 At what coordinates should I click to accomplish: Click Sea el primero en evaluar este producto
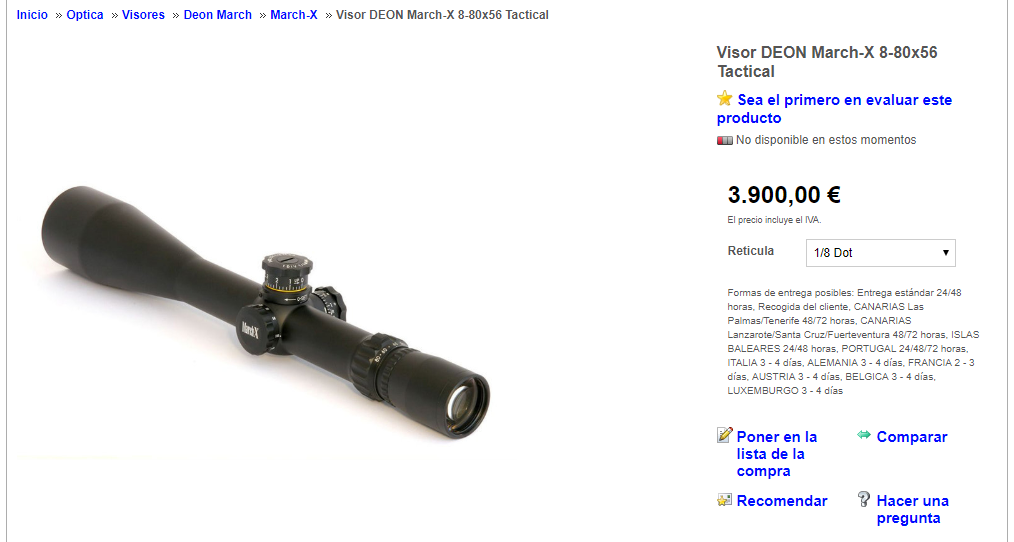(834, 109)
